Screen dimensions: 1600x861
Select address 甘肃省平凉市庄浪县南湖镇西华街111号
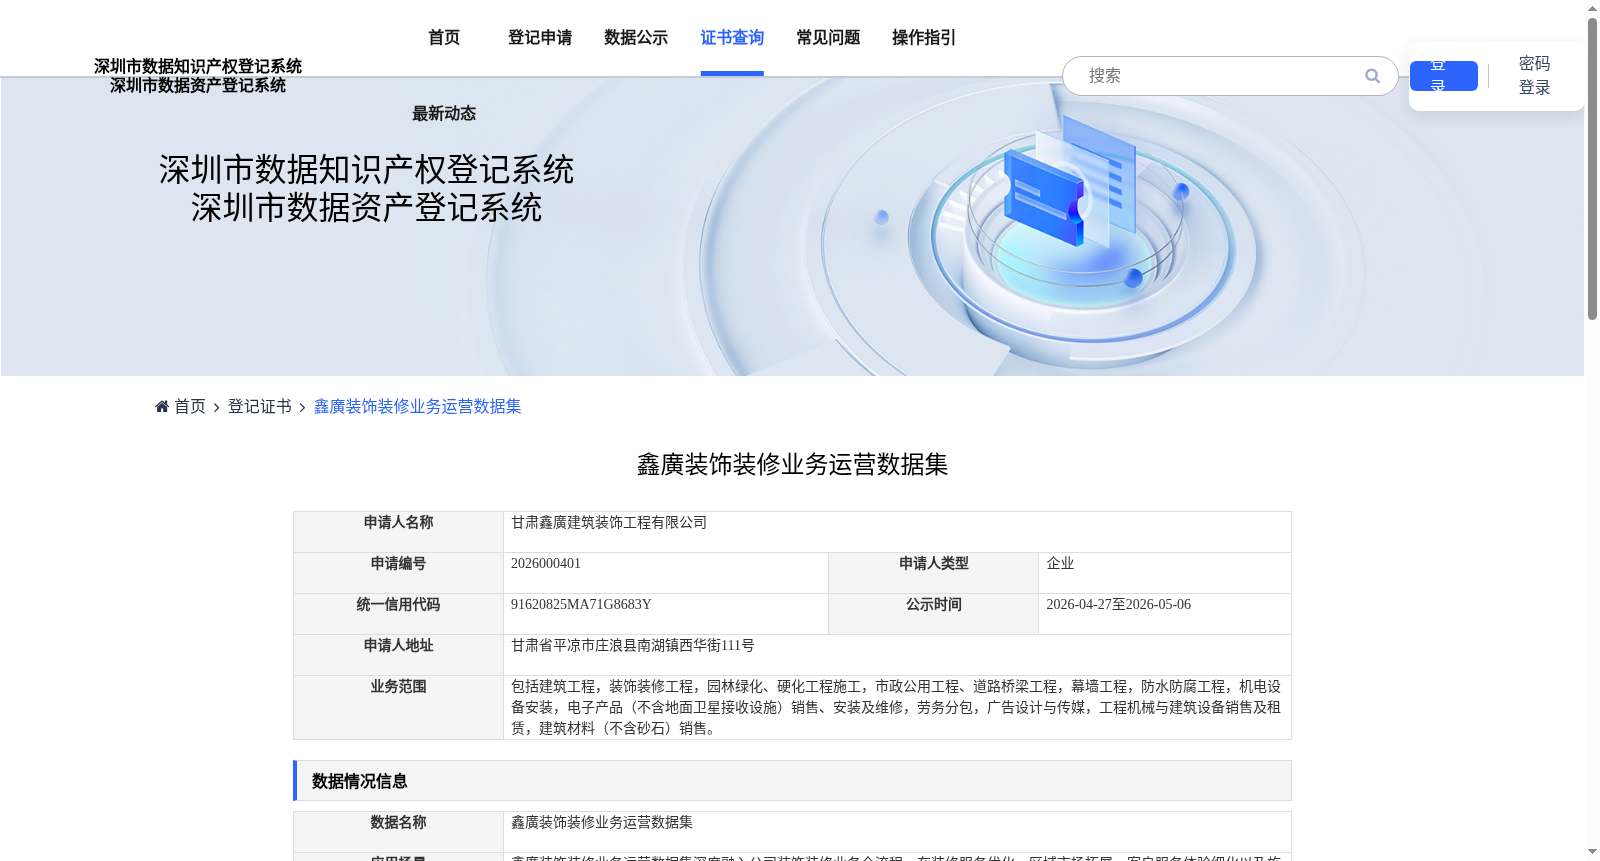coord(633,646)
